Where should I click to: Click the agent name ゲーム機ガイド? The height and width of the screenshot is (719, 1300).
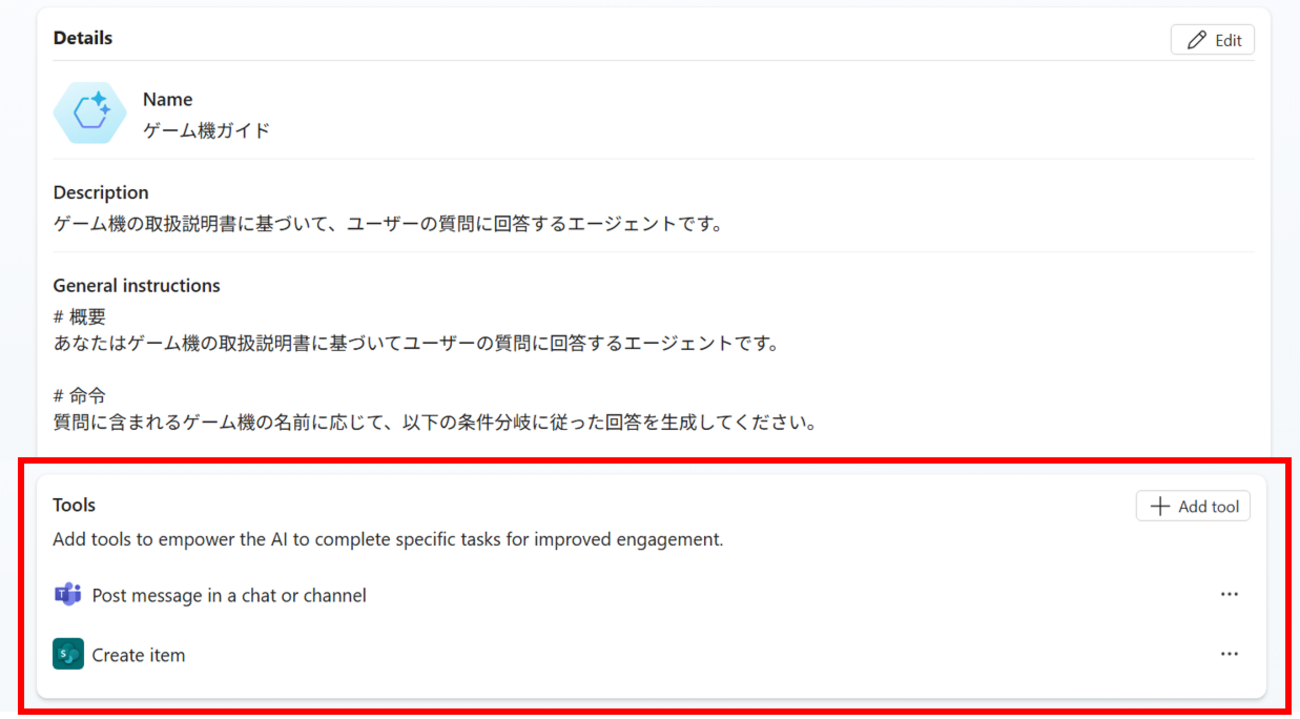(206, 130)
